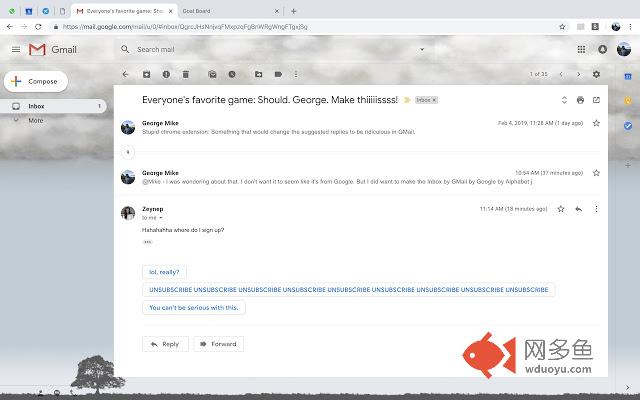Star Zeynep's message
The image size is (640, 400).
coord(561,209)
